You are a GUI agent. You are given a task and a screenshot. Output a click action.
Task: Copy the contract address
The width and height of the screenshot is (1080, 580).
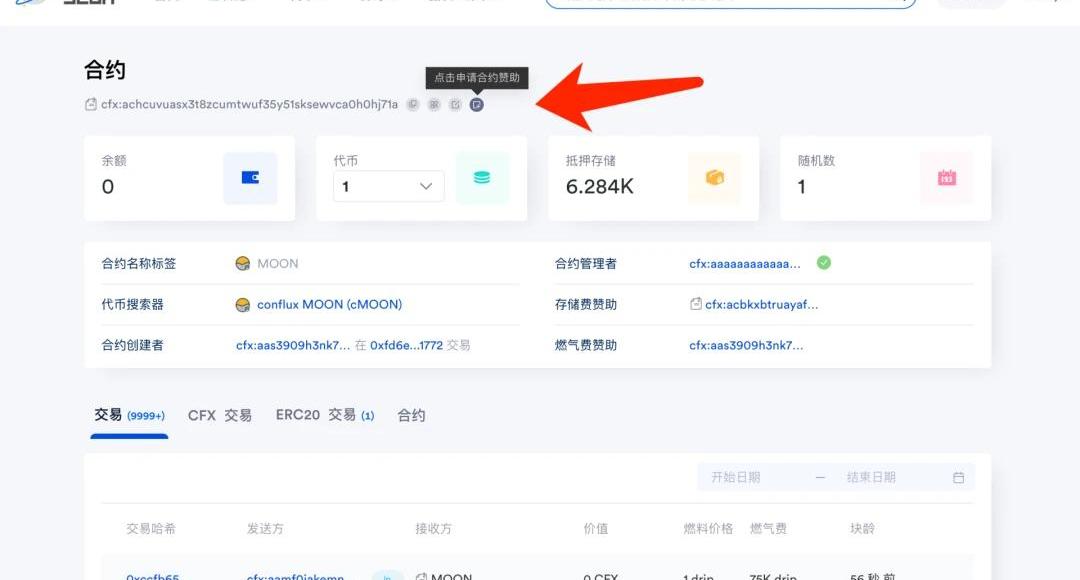tap(412, 104)
